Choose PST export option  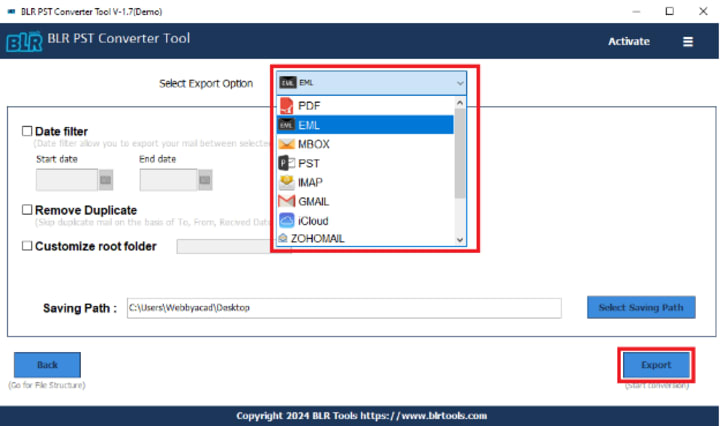coord(365,163)
